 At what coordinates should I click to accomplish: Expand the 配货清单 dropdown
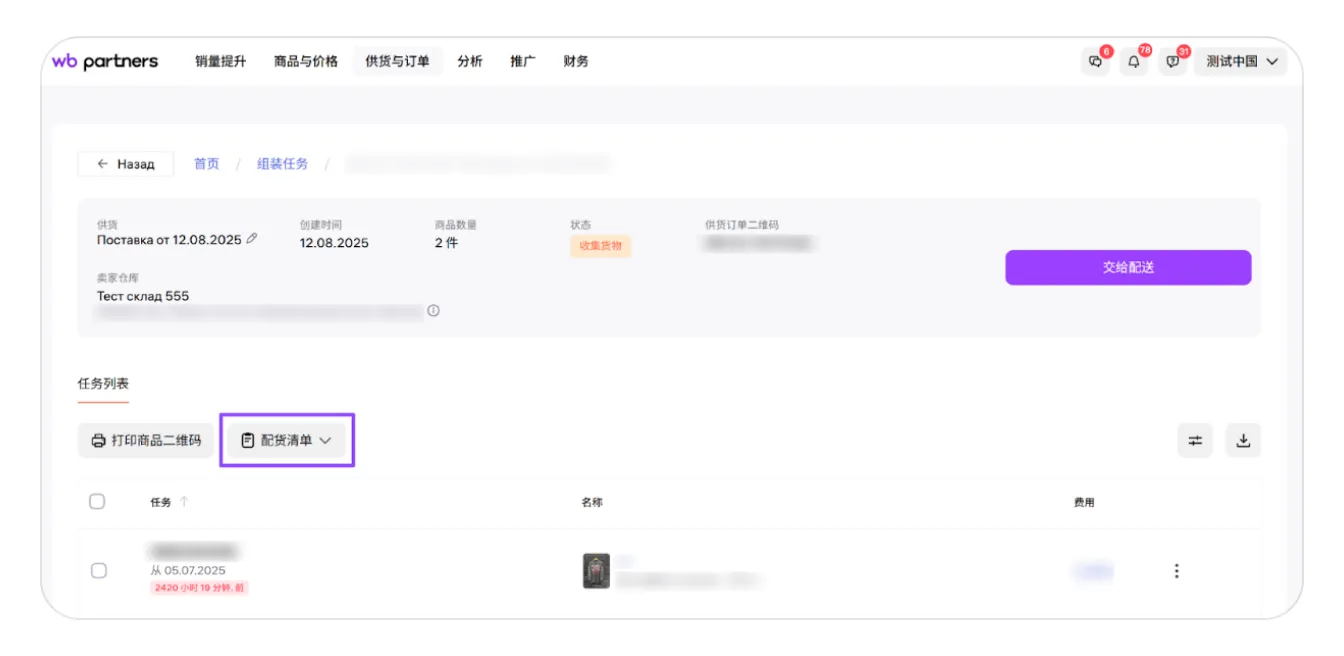point(327,440)
